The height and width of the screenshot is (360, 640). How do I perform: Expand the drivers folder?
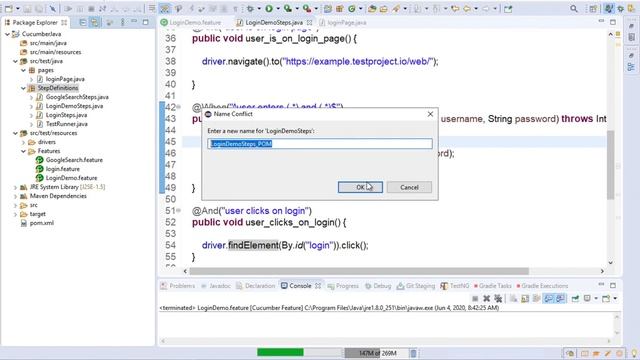[23, 142]
